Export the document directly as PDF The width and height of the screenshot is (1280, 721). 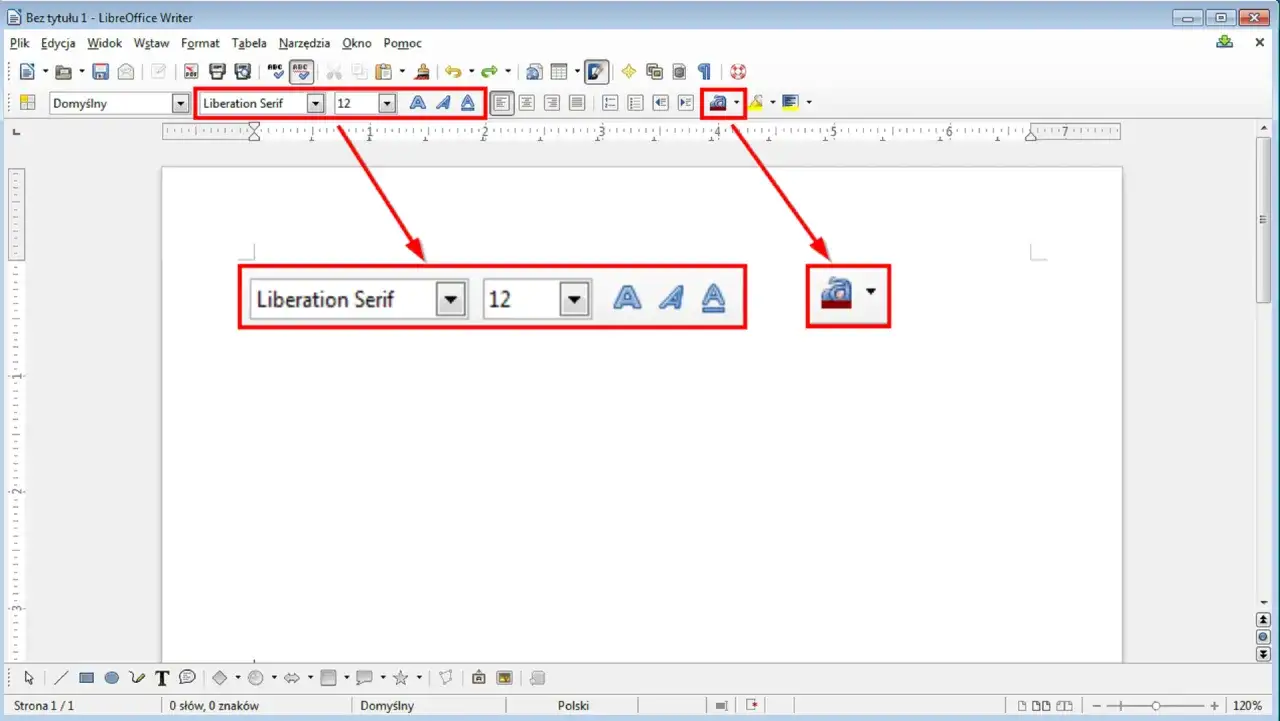click(x=191, y=71)
